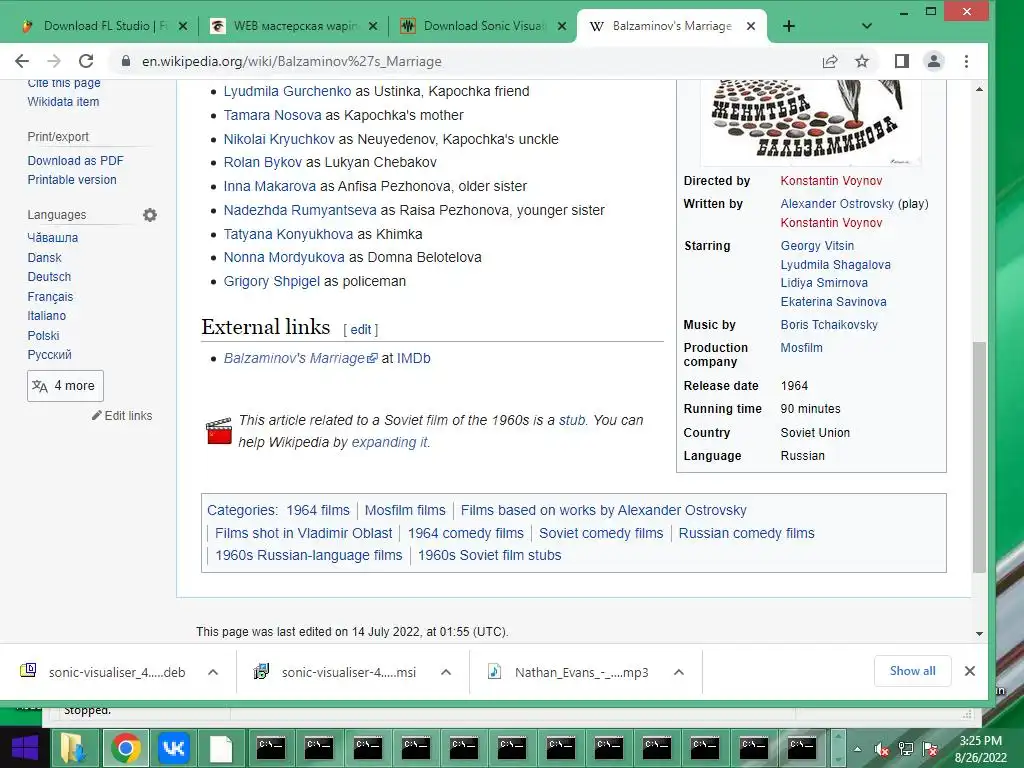1024x768 pixels.
Task: Share this page via share icon
Action: pyautogui.click(x=830, y=61)
